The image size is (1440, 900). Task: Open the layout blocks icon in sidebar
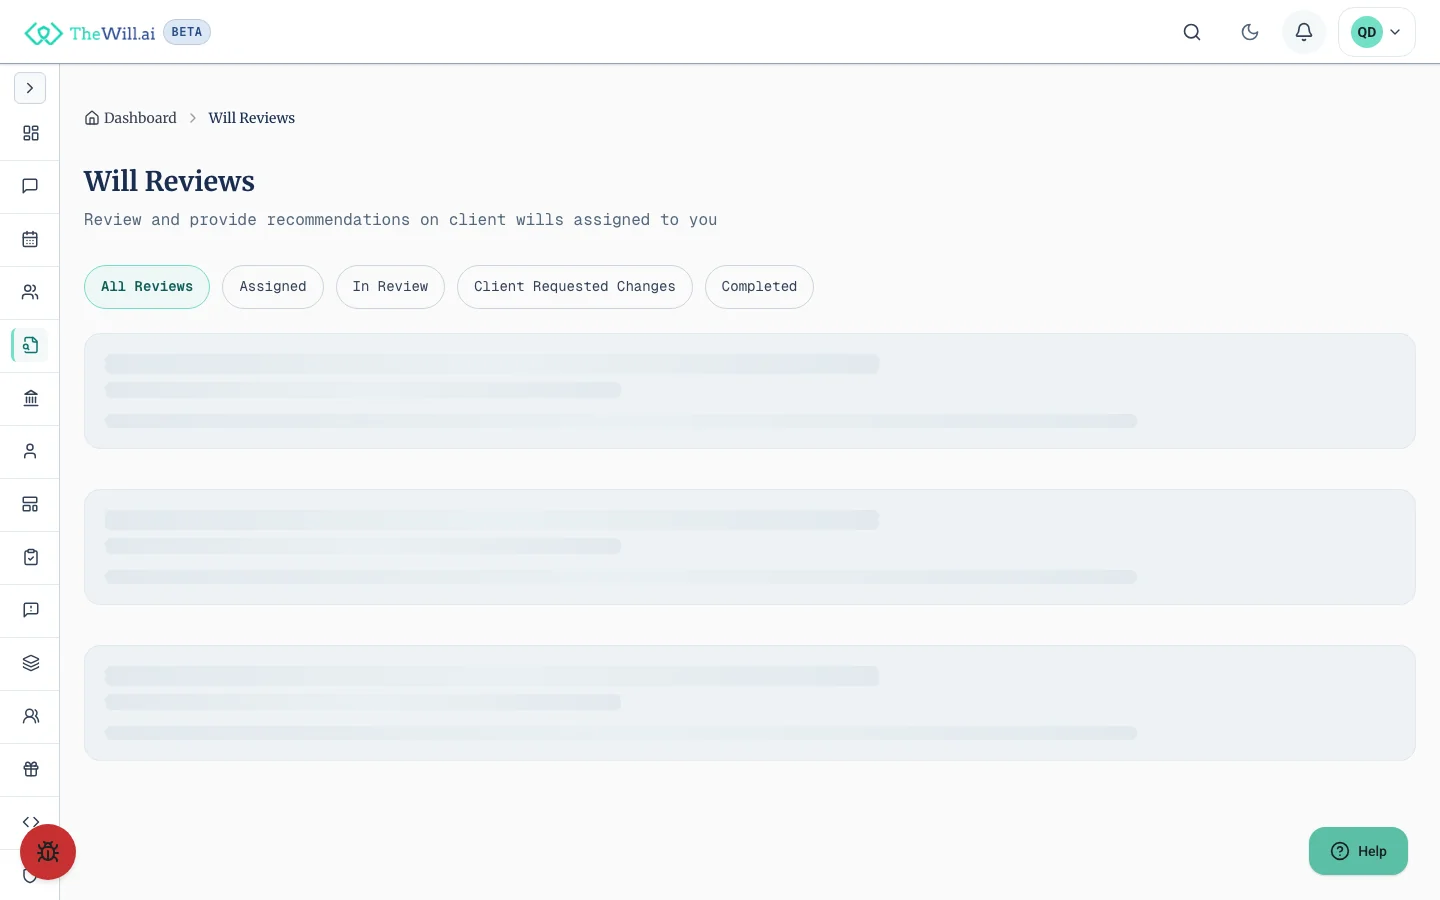point(30,504)
